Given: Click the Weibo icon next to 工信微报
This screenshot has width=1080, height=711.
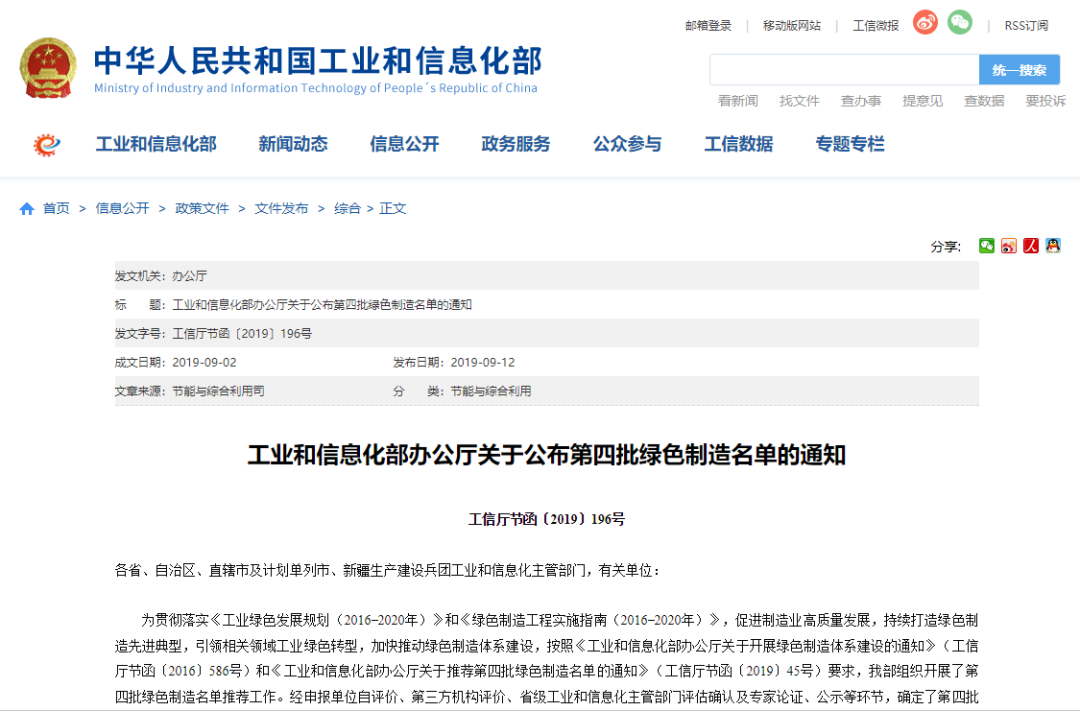Looking at the screenshot, I should tap(925, 23).
